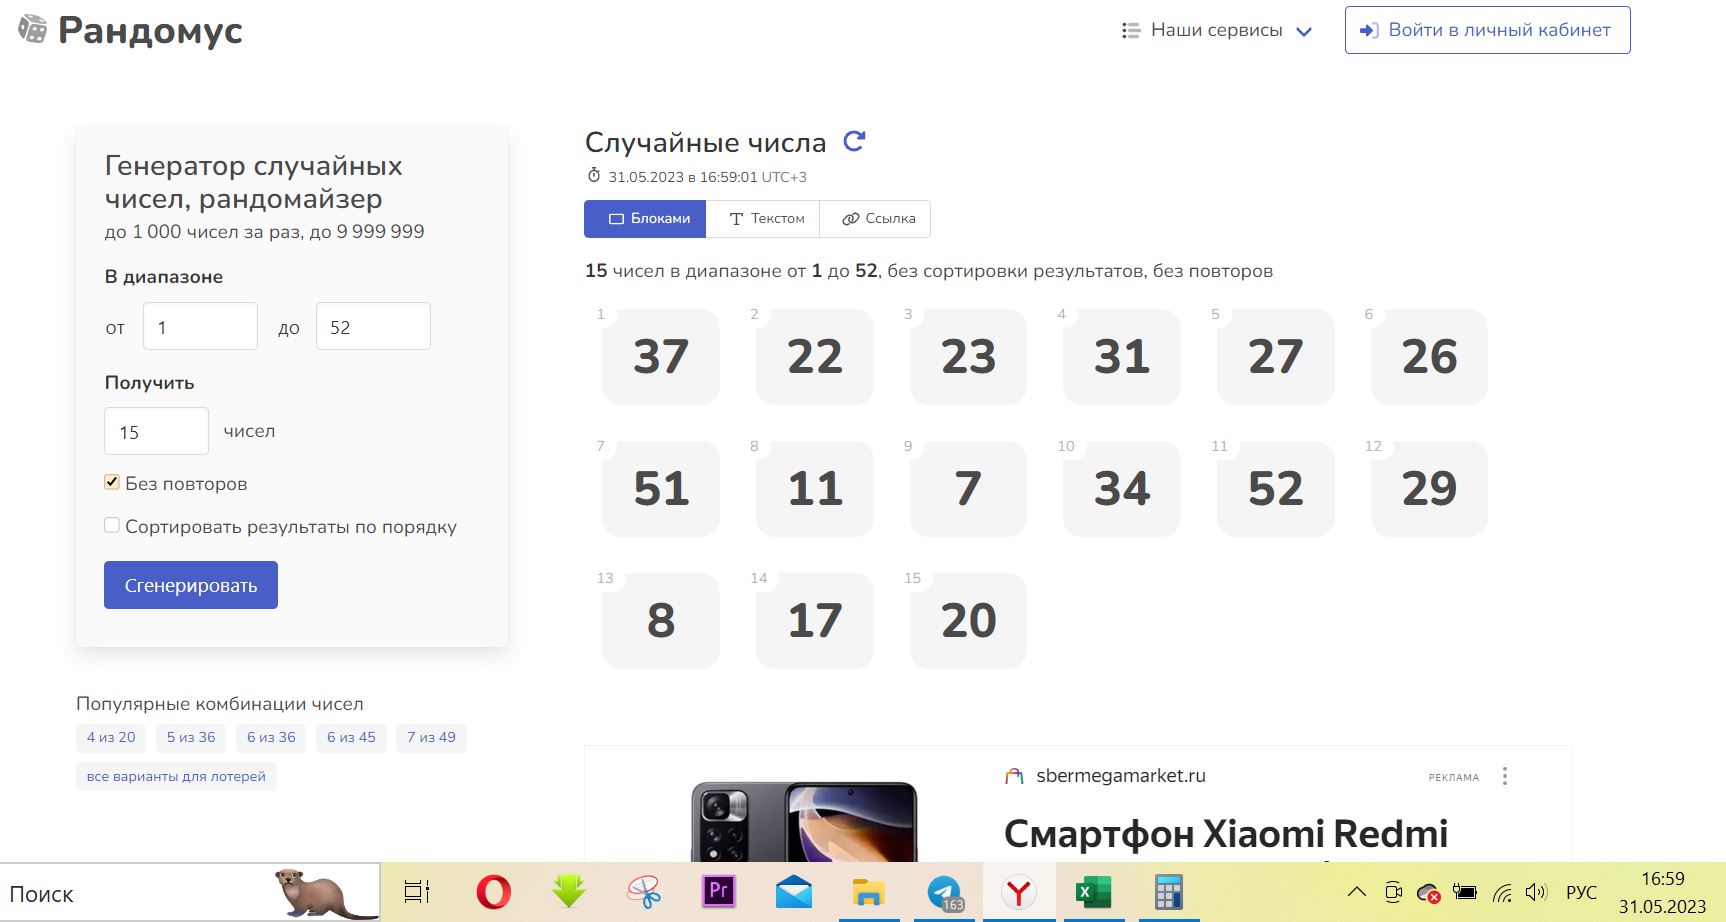Select the 6 из 45 combination
Image resolution: width=1726 pixels, height=922 pixels.
point(351,738)
